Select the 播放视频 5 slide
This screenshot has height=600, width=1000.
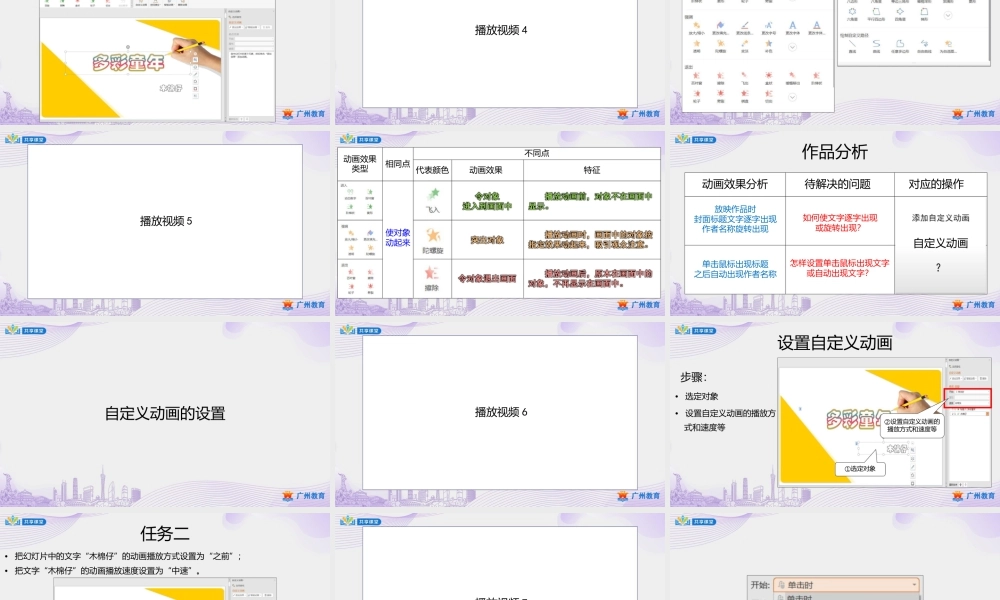pos(165,221)
